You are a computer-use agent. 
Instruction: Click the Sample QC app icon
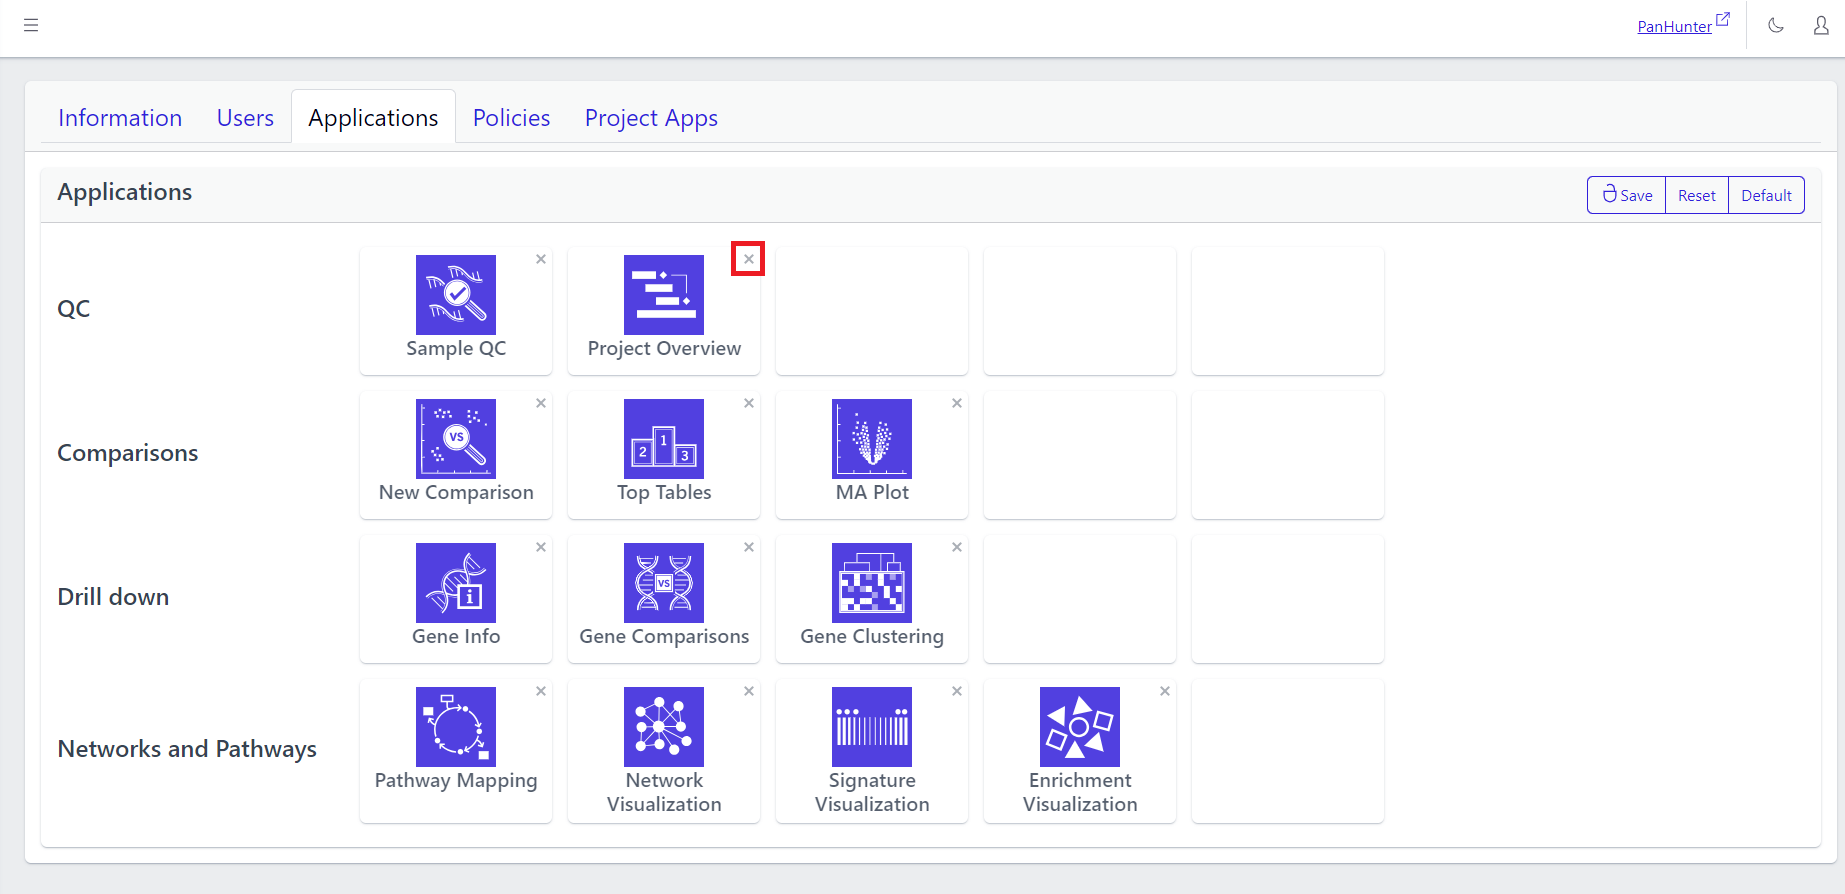[x=456, y=295]
